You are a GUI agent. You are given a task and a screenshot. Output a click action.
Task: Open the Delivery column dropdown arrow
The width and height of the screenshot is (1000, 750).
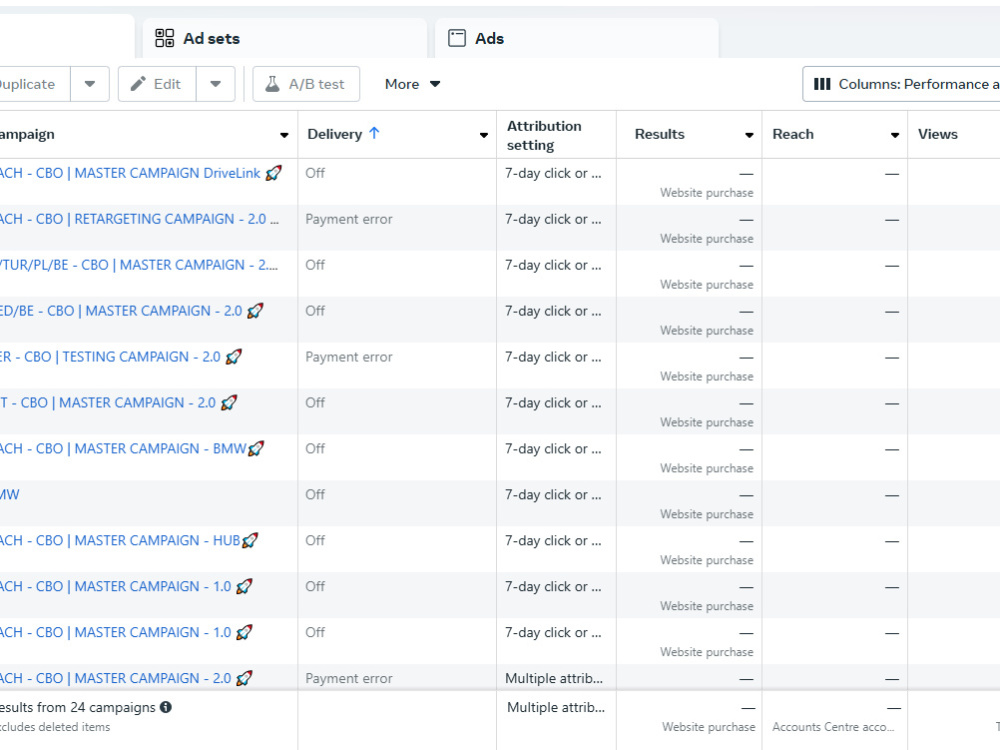(x=484, y=135)
